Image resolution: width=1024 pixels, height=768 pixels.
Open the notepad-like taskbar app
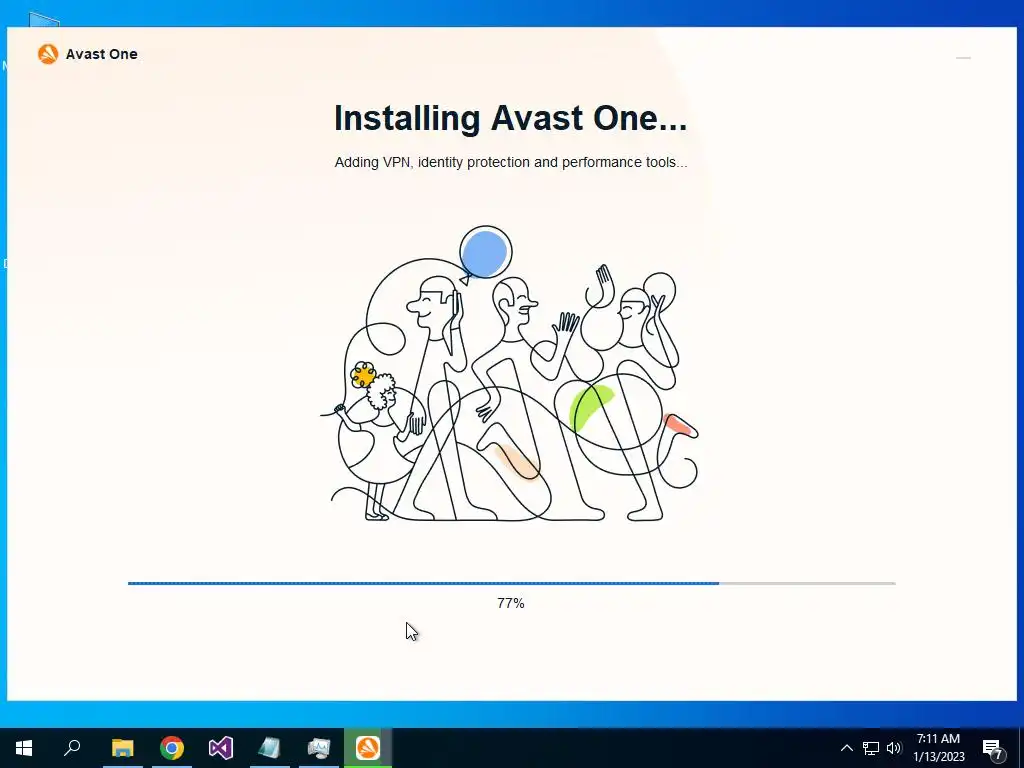[270, 748]
